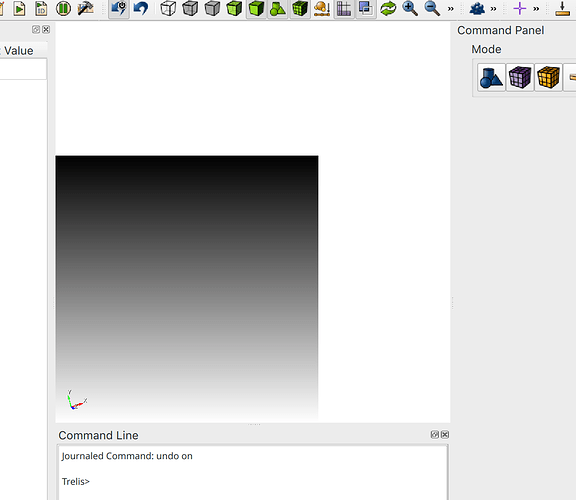The width and height of the screenshot is (576, 500).
Task: Click the pause script toolbar icon
Action: (x=63, y=8)
